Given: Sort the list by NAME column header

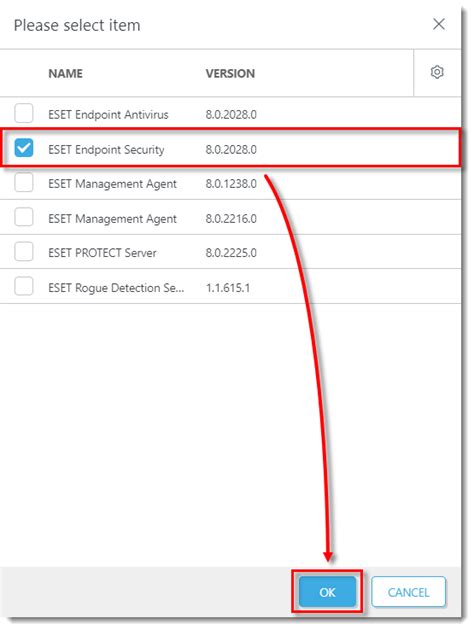Looking at the screenshot, I should tap(65, 74).
